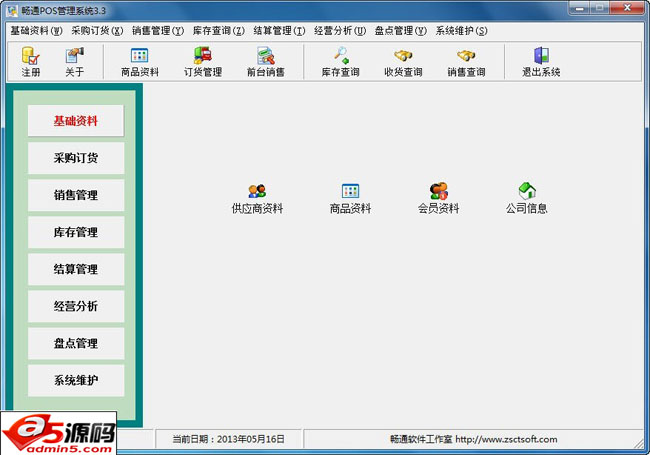Select the 销售管理 sidebar button
This screenshot has height=455, width=650.
(76, 195)
